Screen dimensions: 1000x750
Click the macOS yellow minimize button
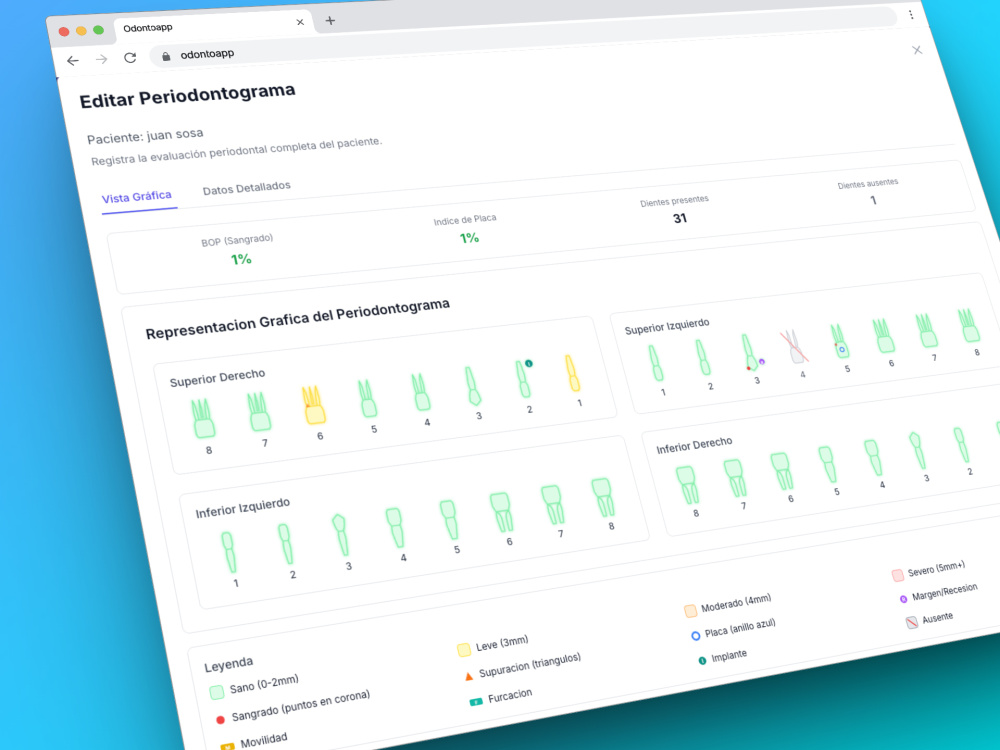click(81, 31)
